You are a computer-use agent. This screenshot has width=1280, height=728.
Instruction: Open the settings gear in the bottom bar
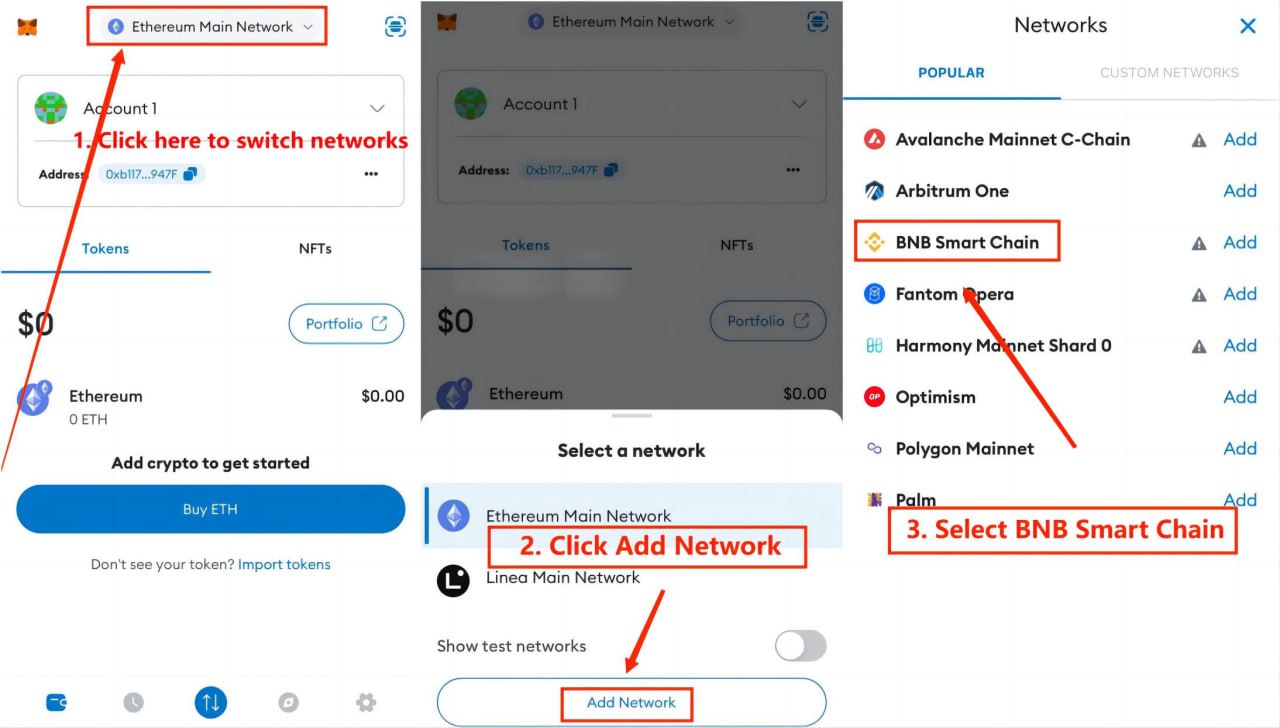coord(366,703)
